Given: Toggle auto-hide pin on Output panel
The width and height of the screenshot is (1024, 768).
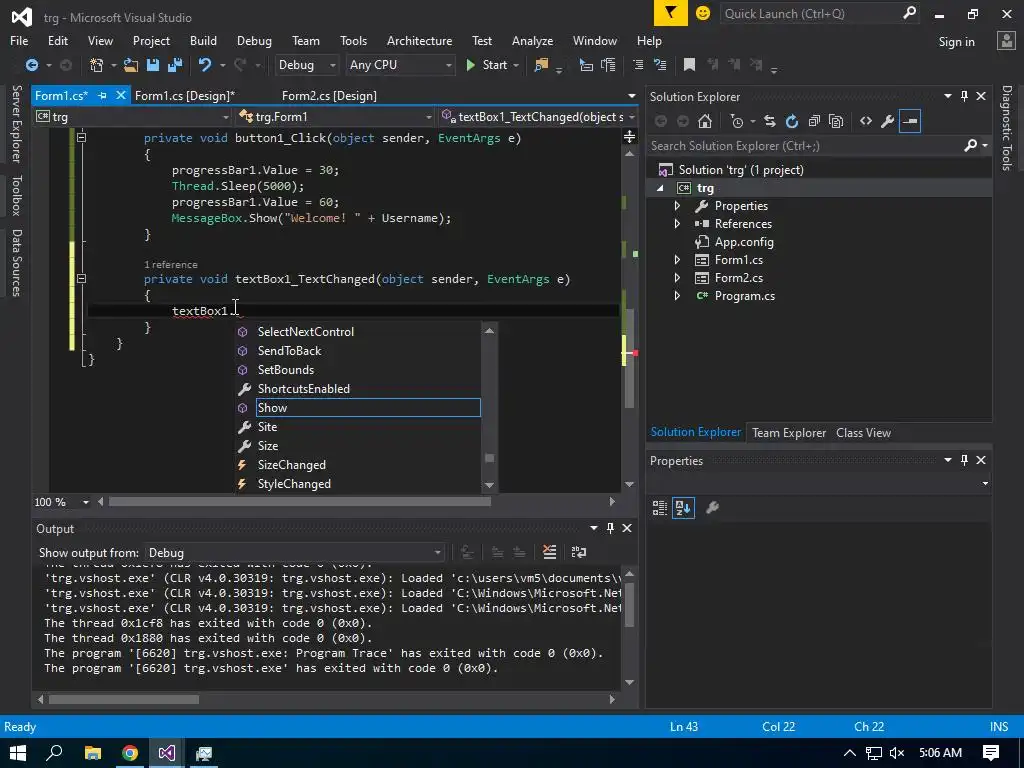Looking at the screenshot, I should click(610, 528).
